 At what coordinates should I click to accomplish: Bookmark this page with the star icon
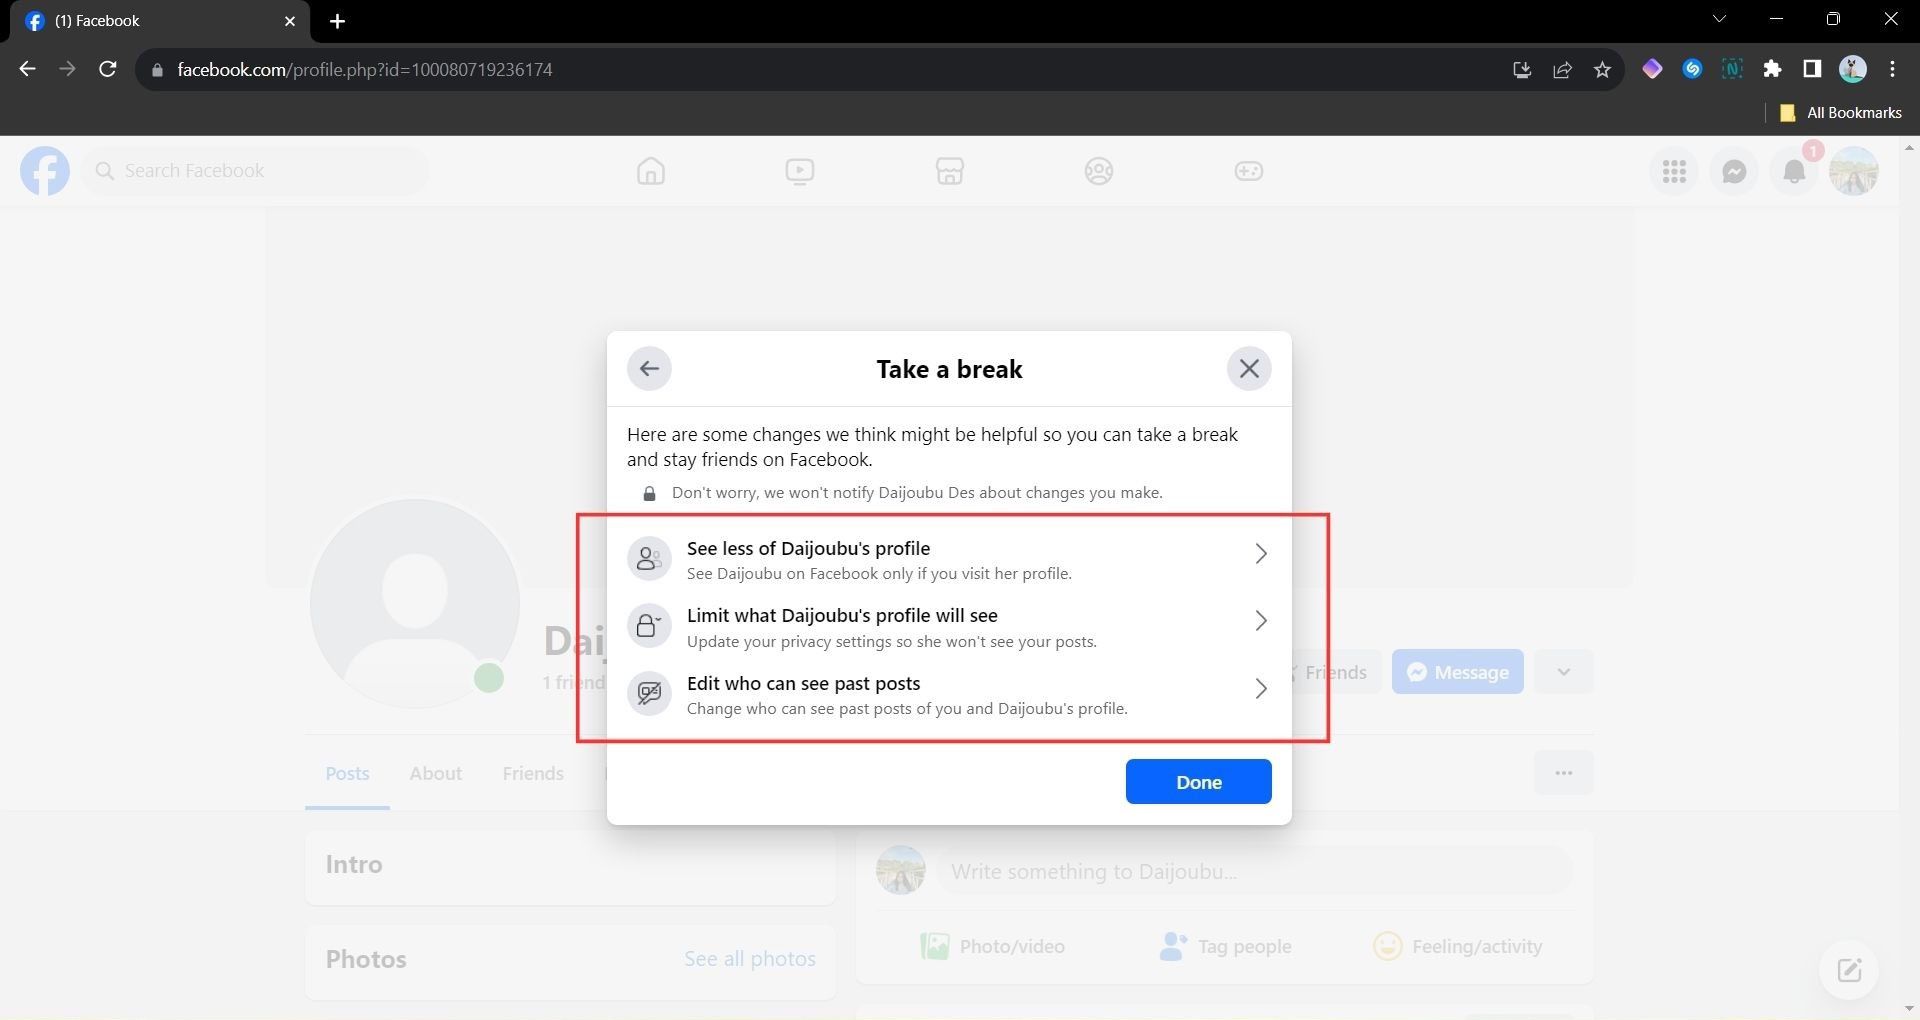(1602, 69)
